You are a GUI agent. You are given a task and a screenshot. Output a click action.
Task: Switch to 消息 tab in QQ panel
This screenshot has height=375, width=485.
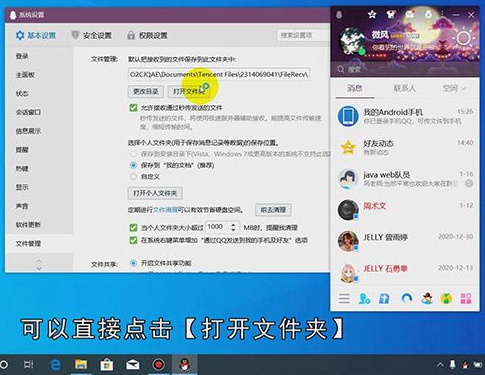(x=355, y=88)
